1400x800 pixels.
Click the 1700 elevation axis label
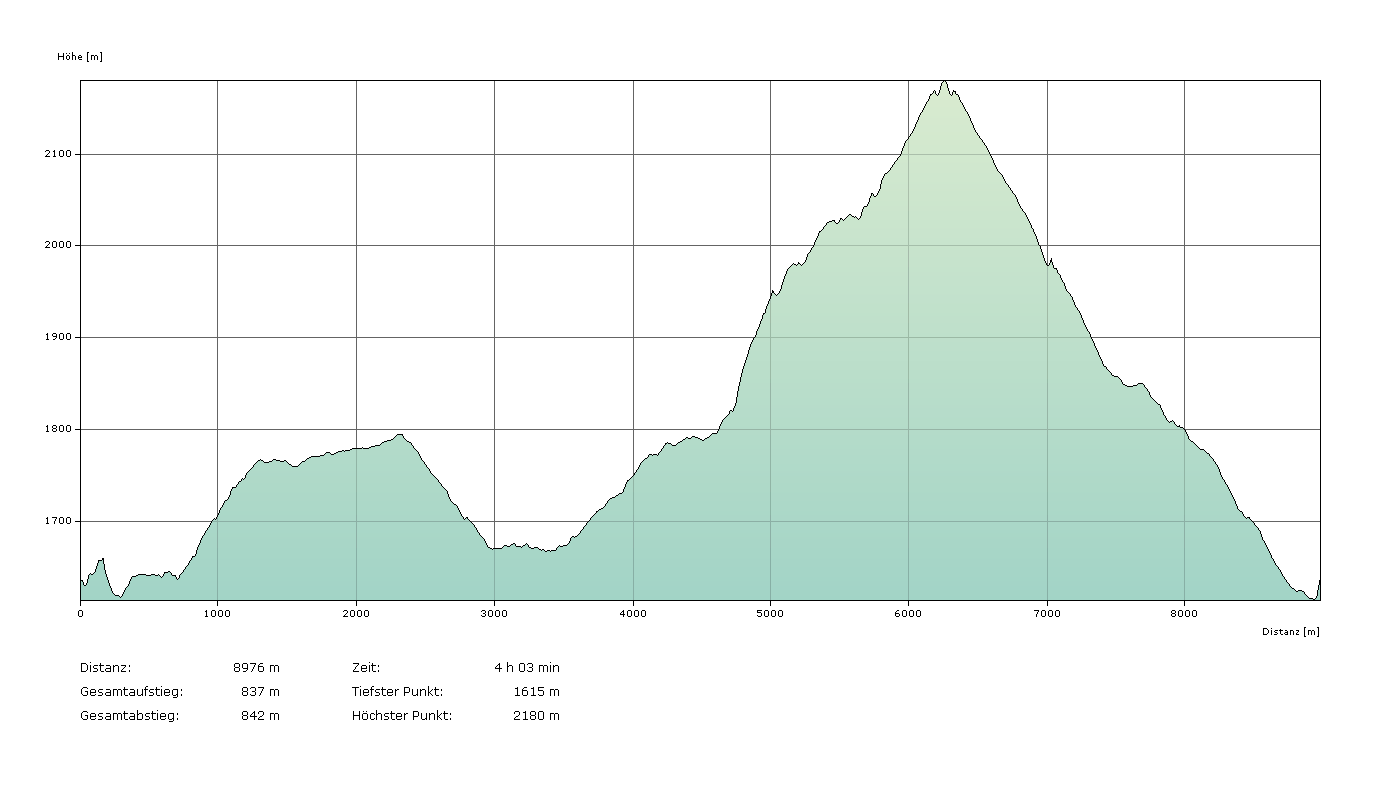pos(59,521)
